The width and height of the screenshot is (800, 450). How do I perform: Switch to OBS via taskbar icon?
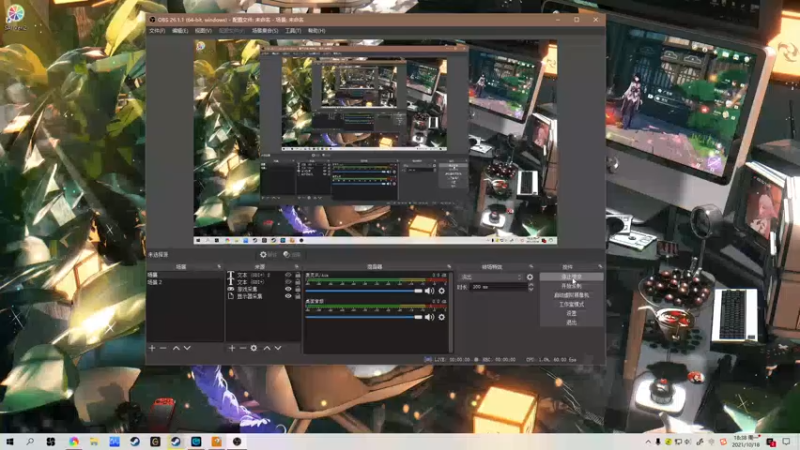click(x=237, y=441)
